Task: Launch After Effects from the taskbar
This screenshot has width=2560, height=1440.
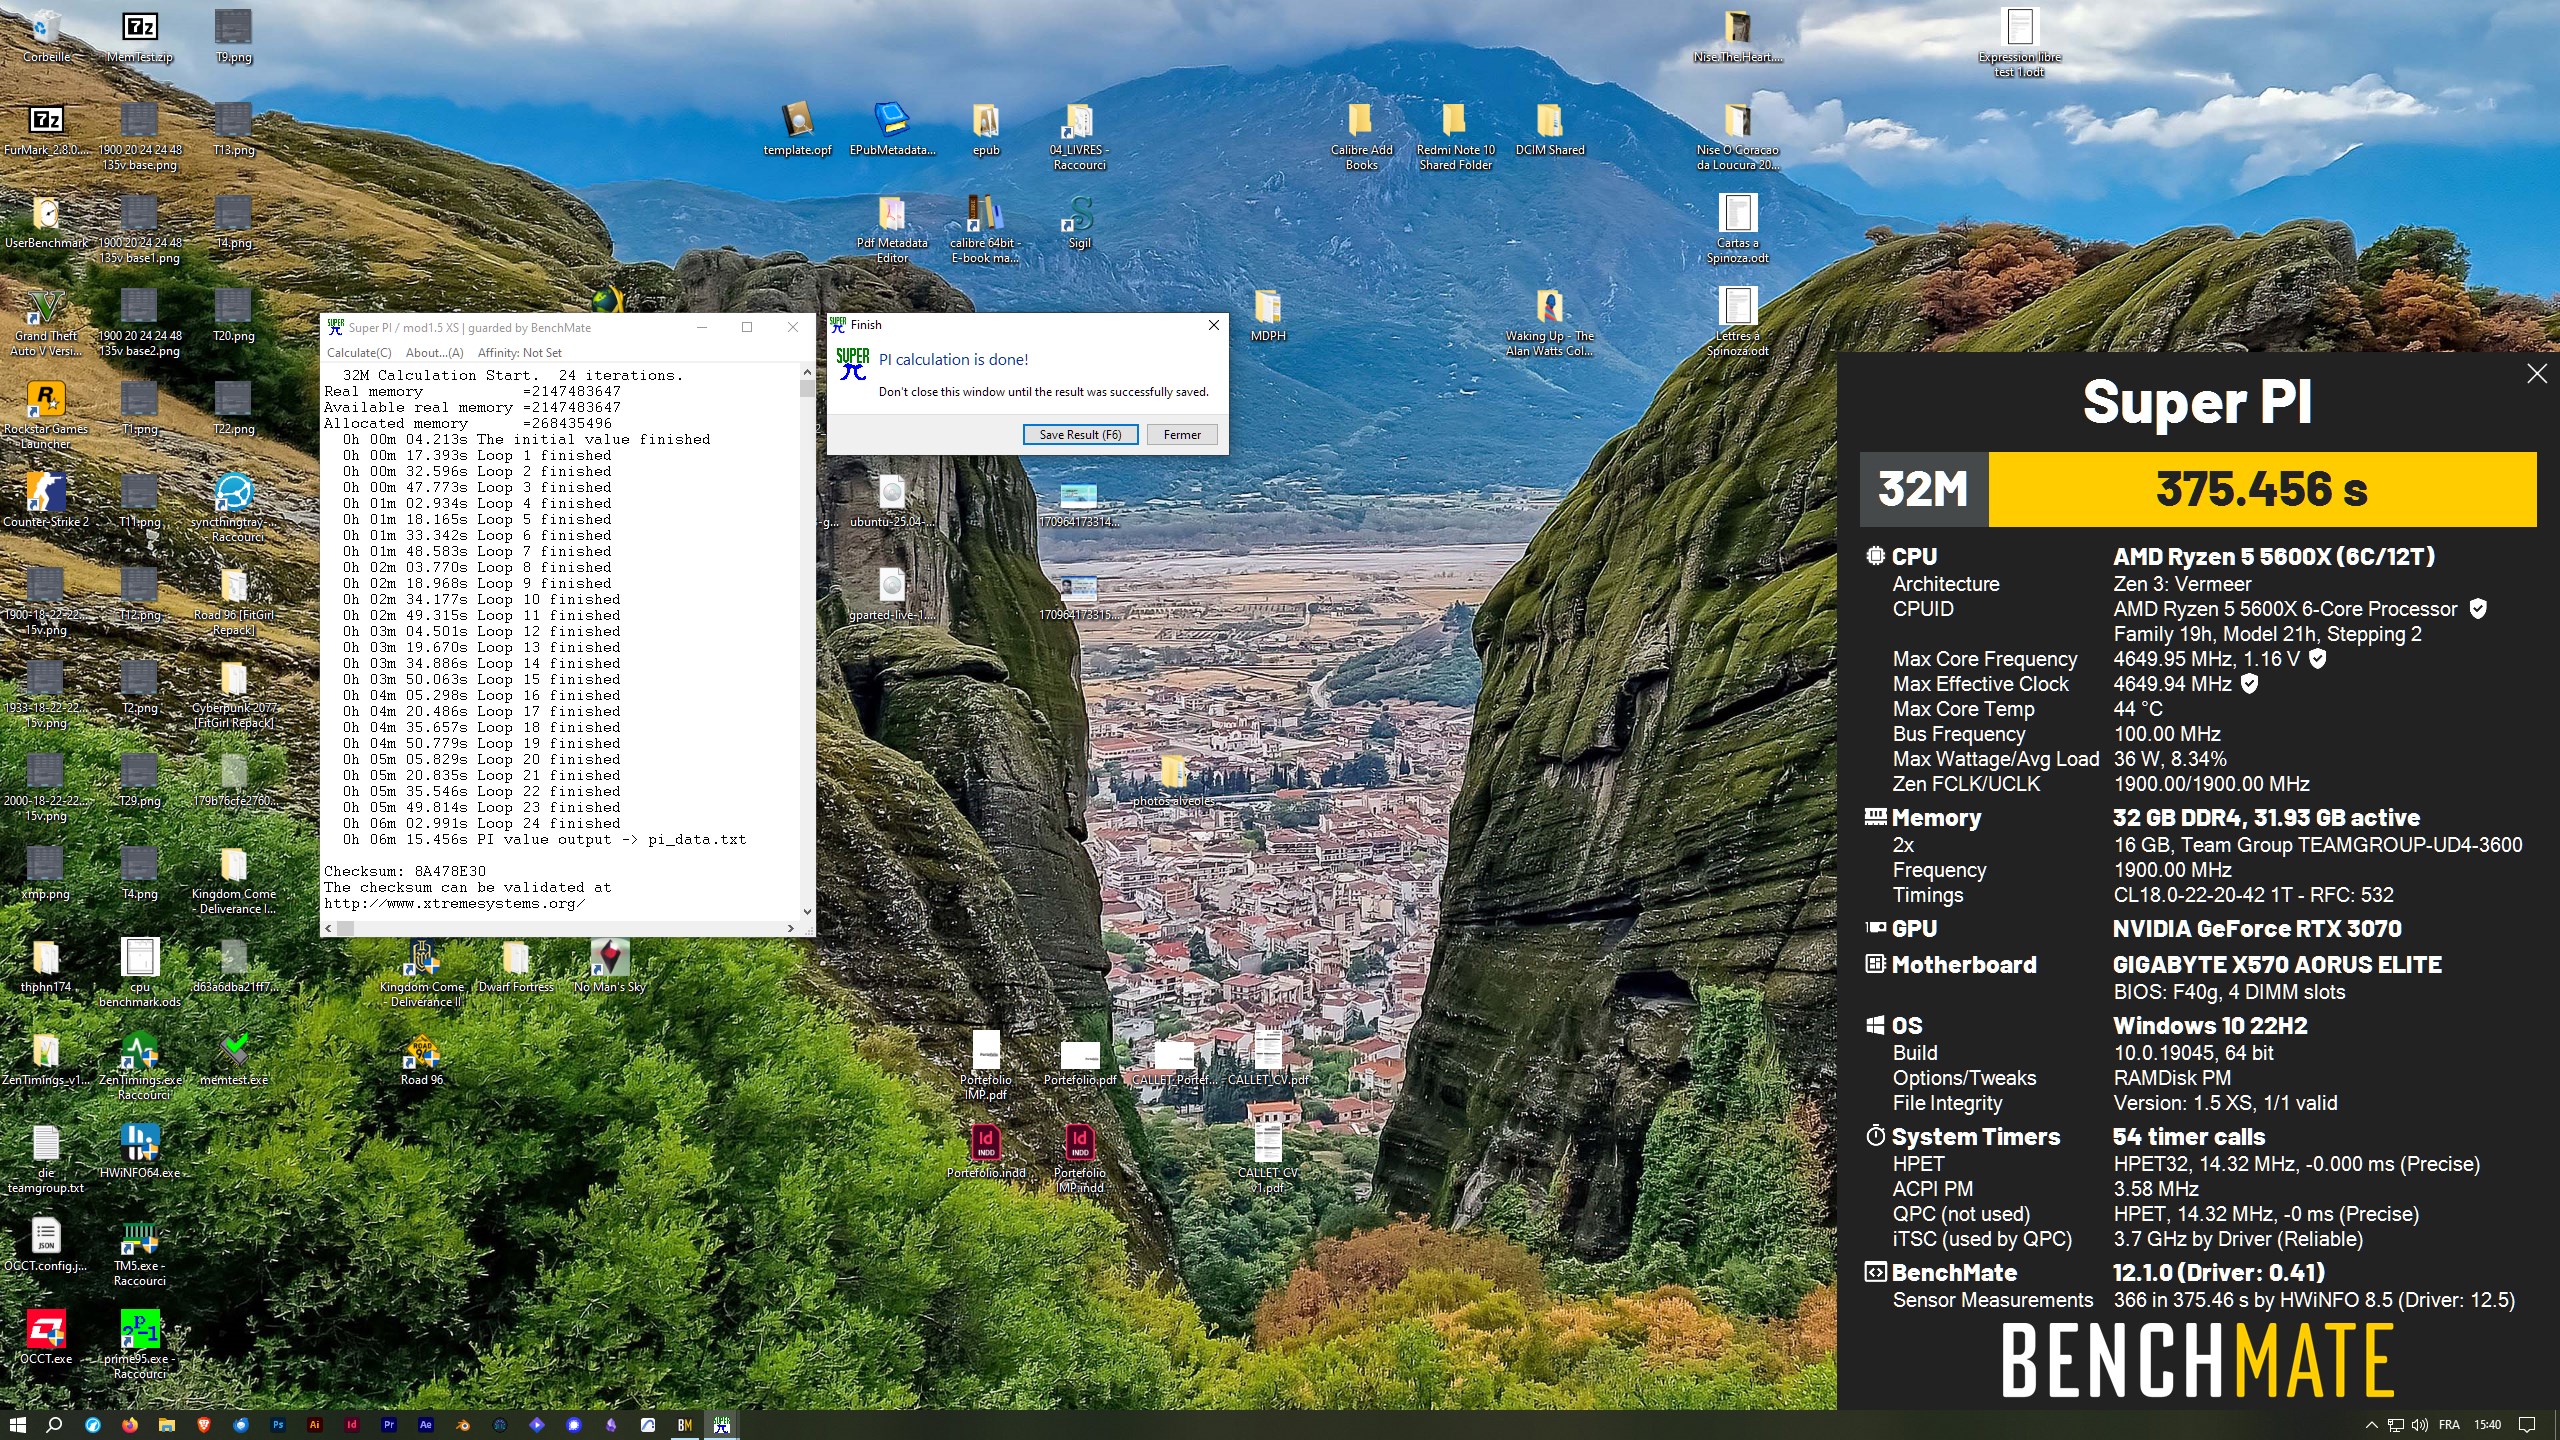Action: (426, 1425)
